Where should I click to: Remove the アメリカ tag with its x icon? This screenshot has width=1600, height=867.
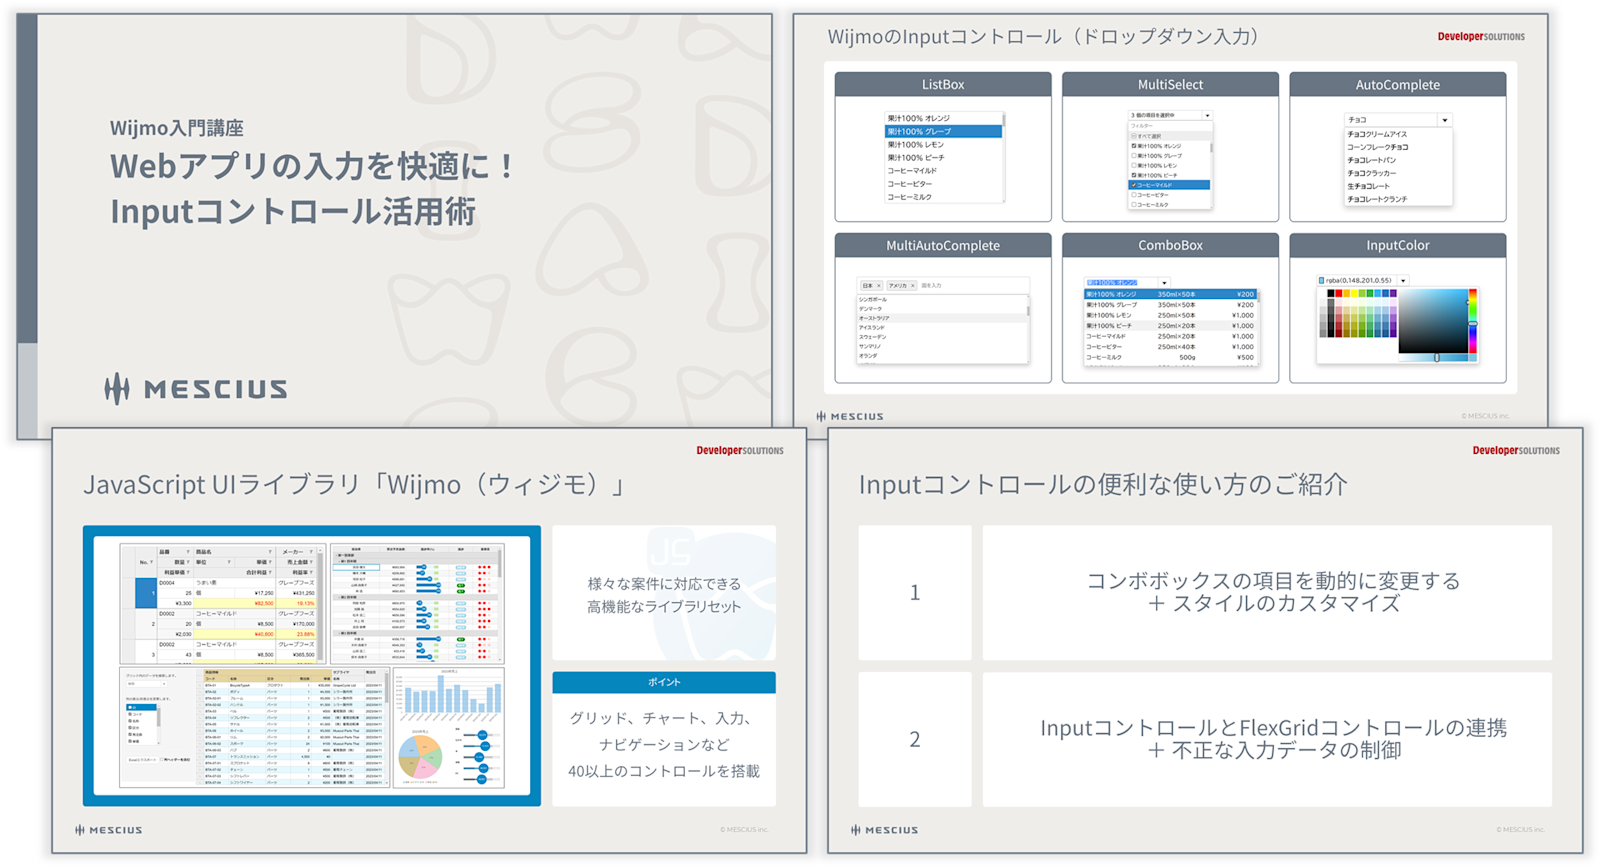click(912, 286)
